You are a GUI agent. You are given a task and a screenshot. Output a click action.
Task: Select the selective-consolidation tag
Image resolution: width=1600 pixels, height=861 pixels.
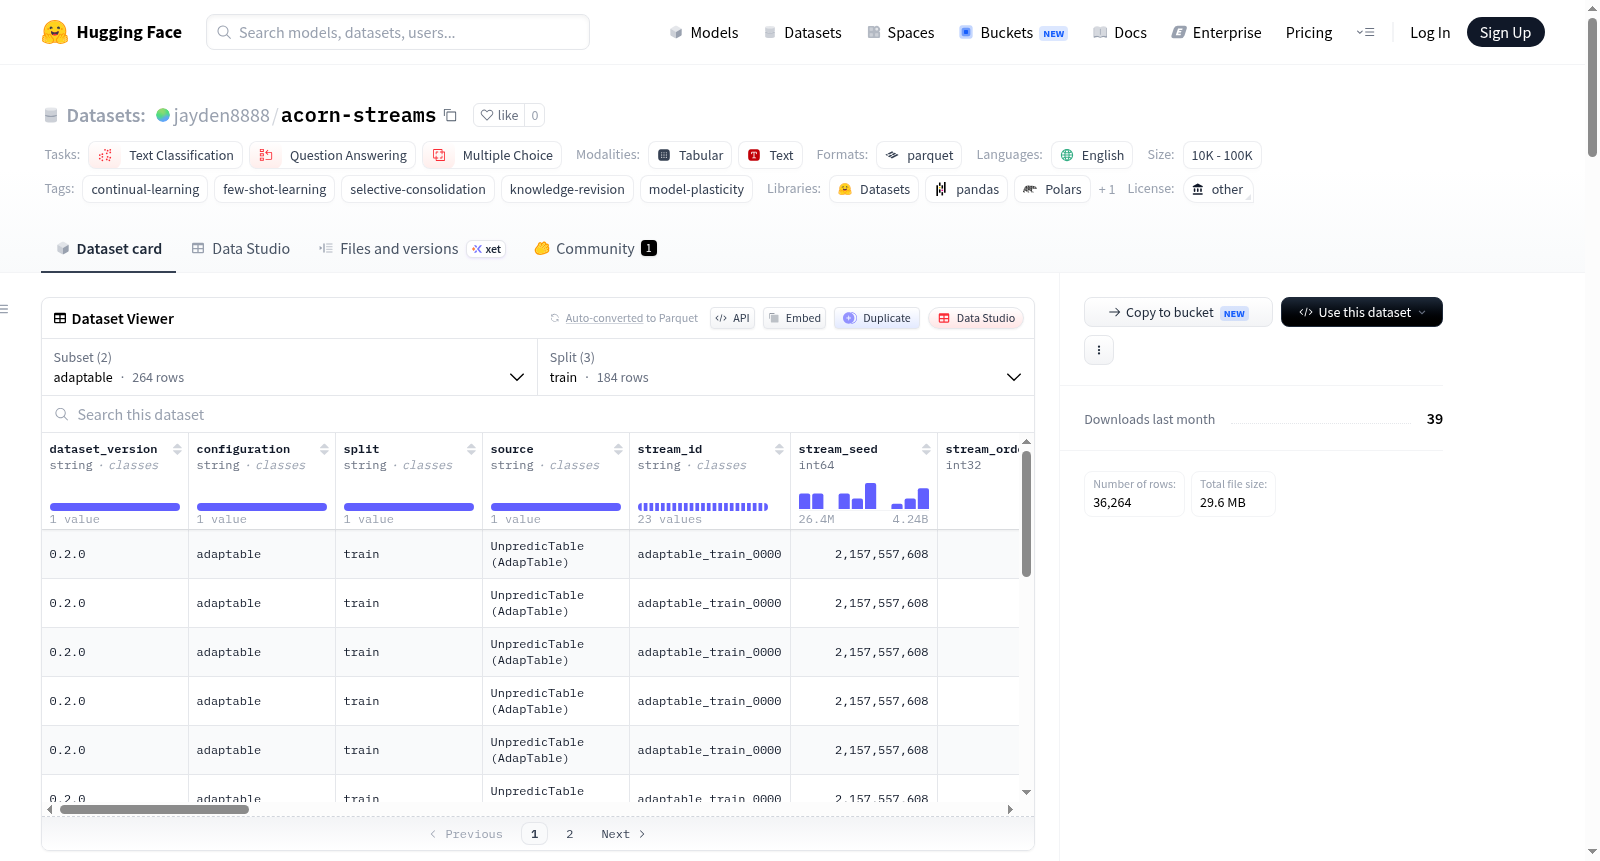(x=418, y=189)
